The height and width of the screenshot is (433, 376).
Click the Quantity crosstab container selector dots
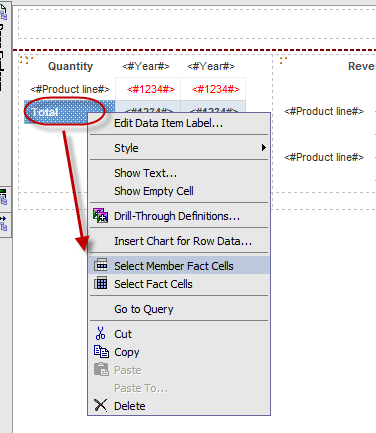tap(26, 60)
